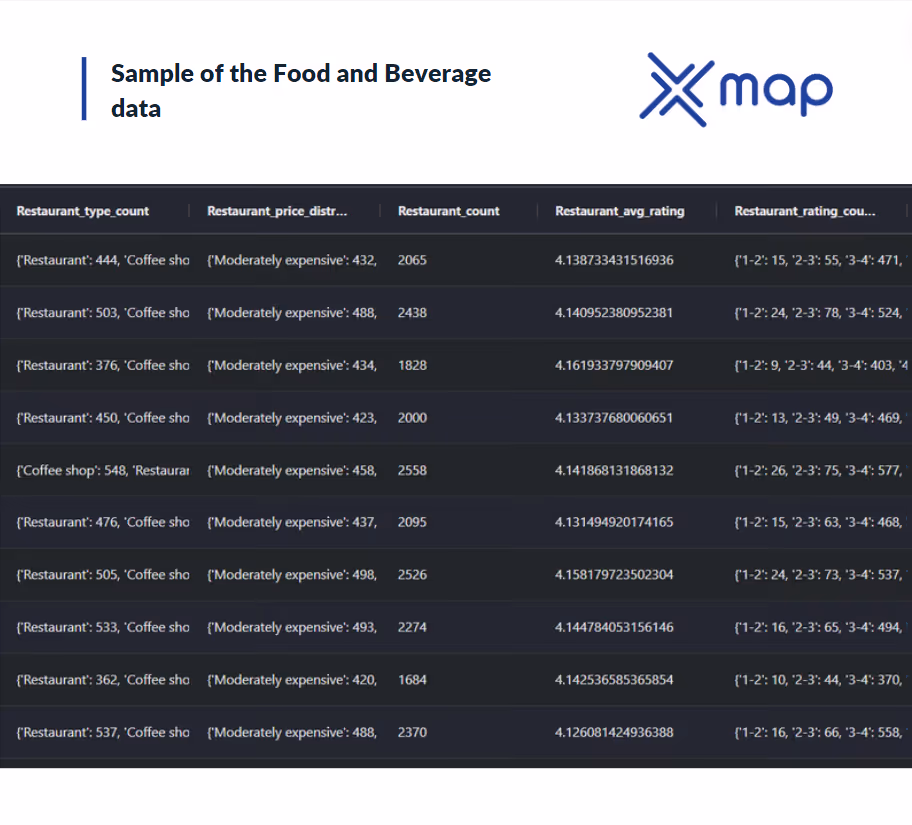Select the cell showing 1684
Image resolution: width=912 pixels, height=825 pixels.
pos(412,680)
